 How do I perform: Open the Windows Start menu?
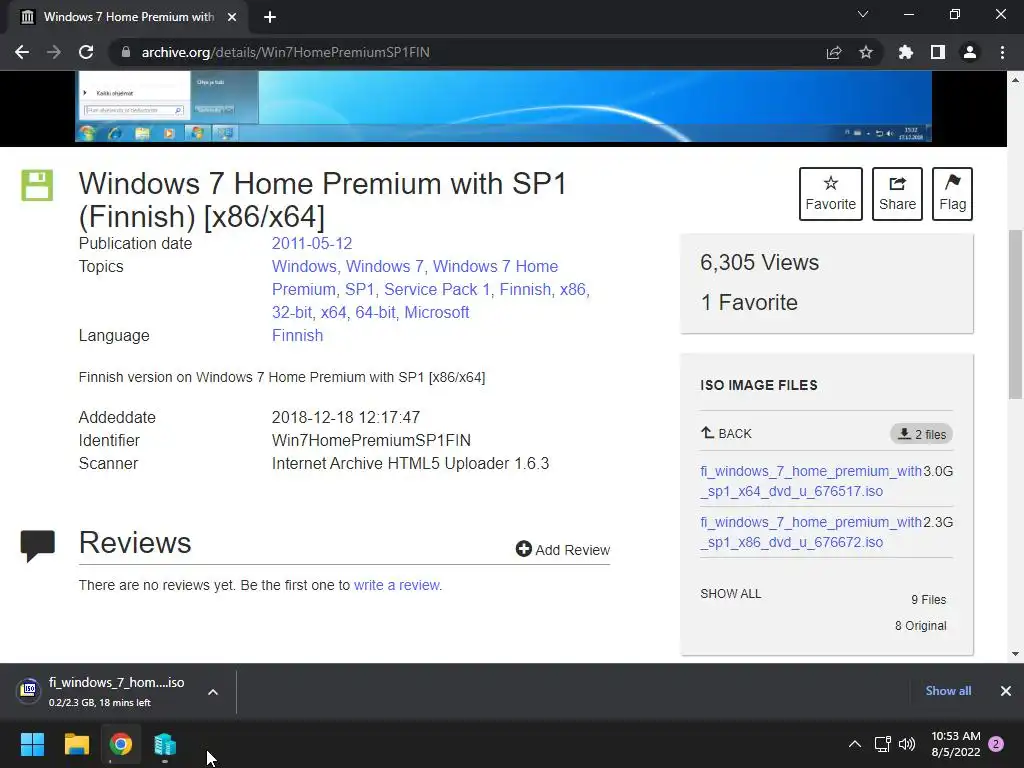(x=32, y=744)
